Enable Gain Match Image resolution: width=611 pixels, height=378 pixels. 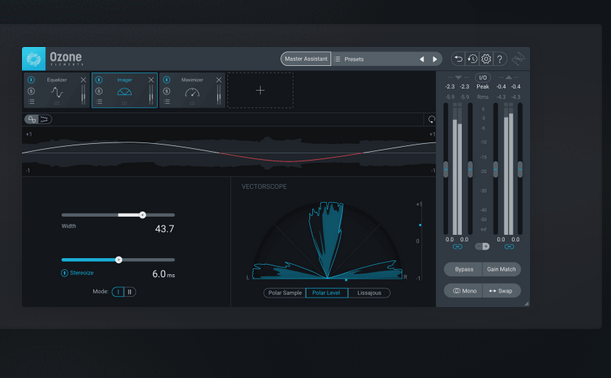click(502, 269)
